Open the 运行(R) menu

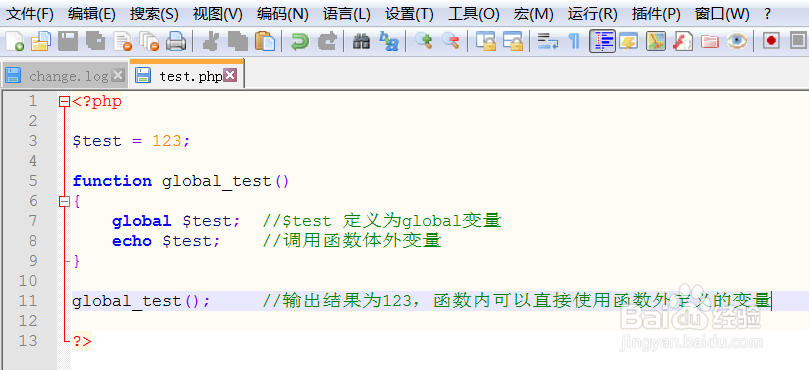(x=592, y=14)
